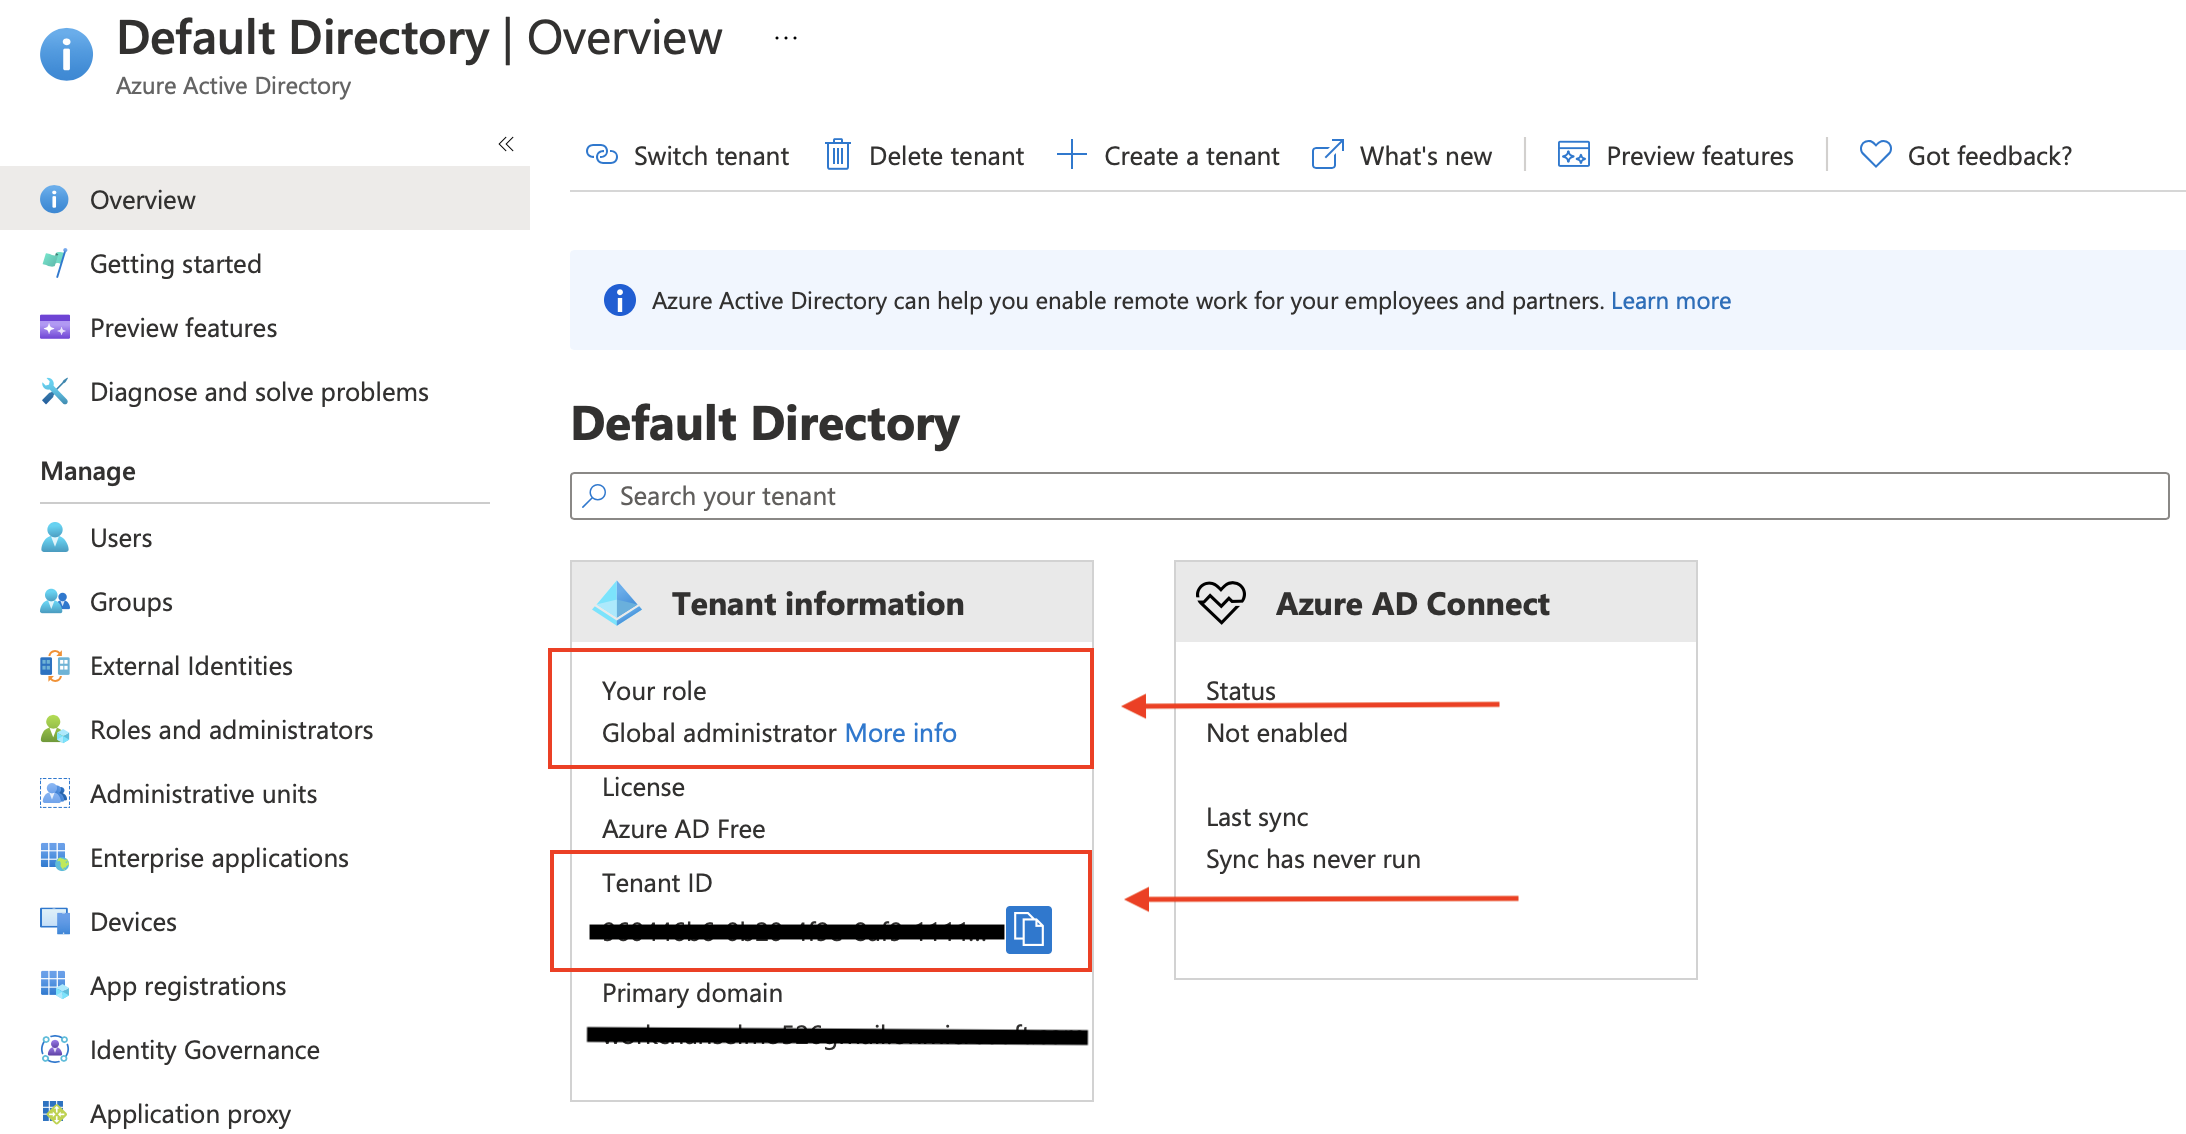The height and width of the screenshot is (1134, 2186).
Task: Click the What's new external link icon
Action: 1328,155
